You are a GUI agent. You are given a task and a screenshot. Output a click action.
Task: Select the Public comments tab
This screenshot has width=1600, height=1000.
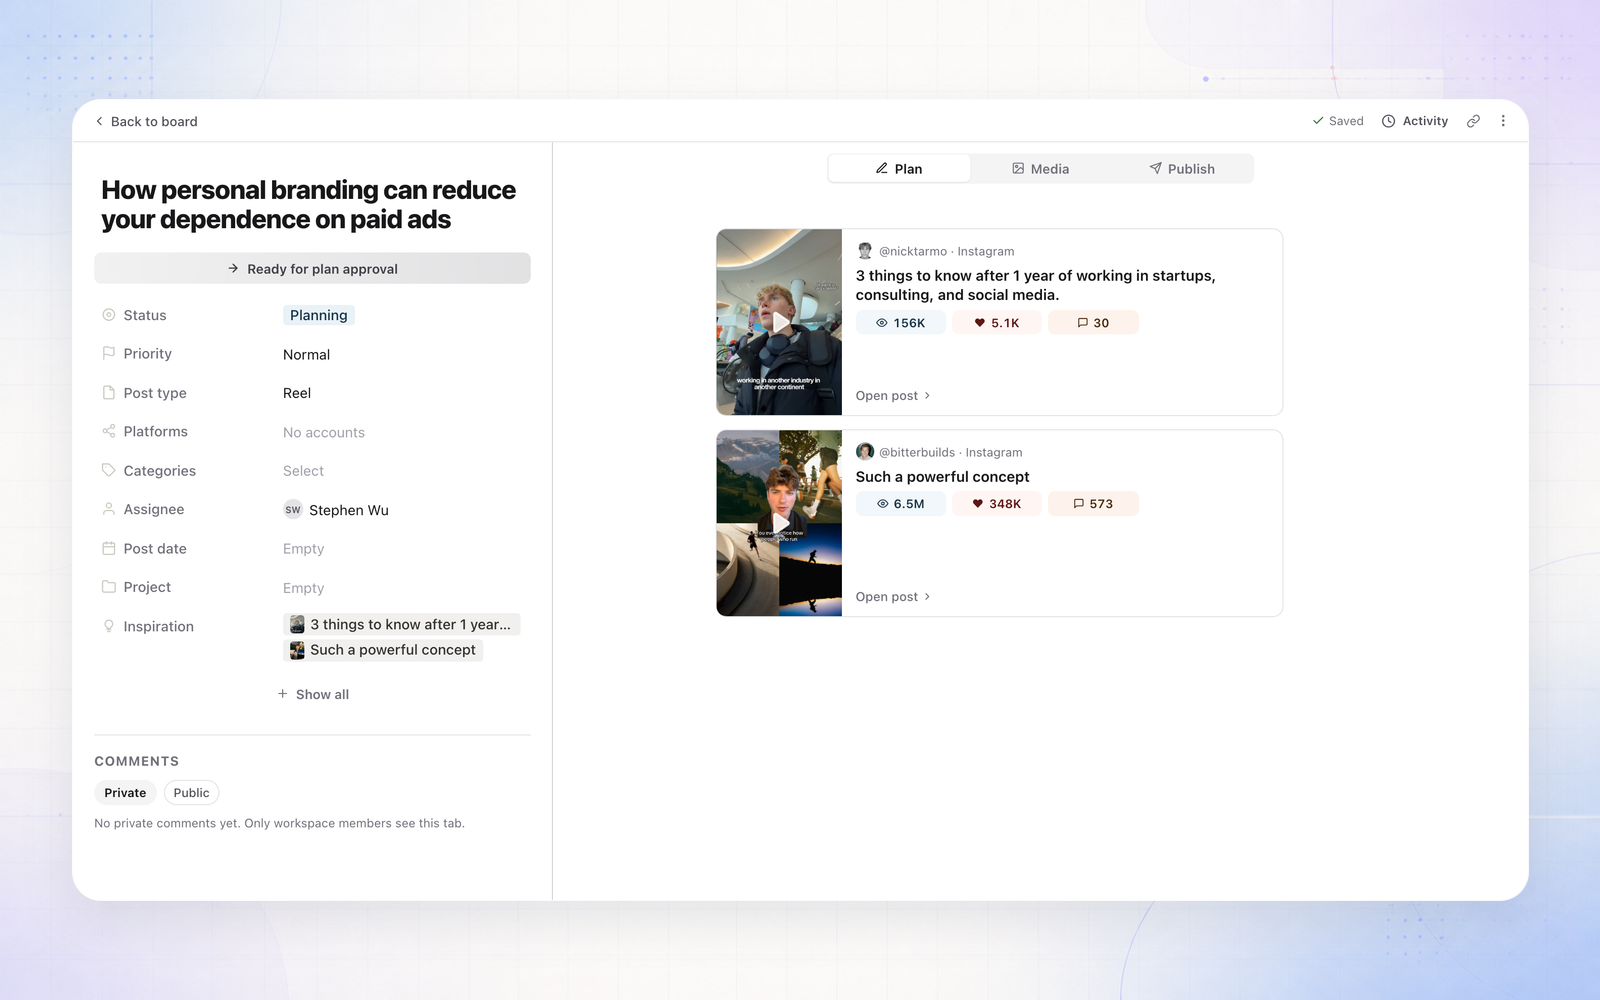(191, 793)
